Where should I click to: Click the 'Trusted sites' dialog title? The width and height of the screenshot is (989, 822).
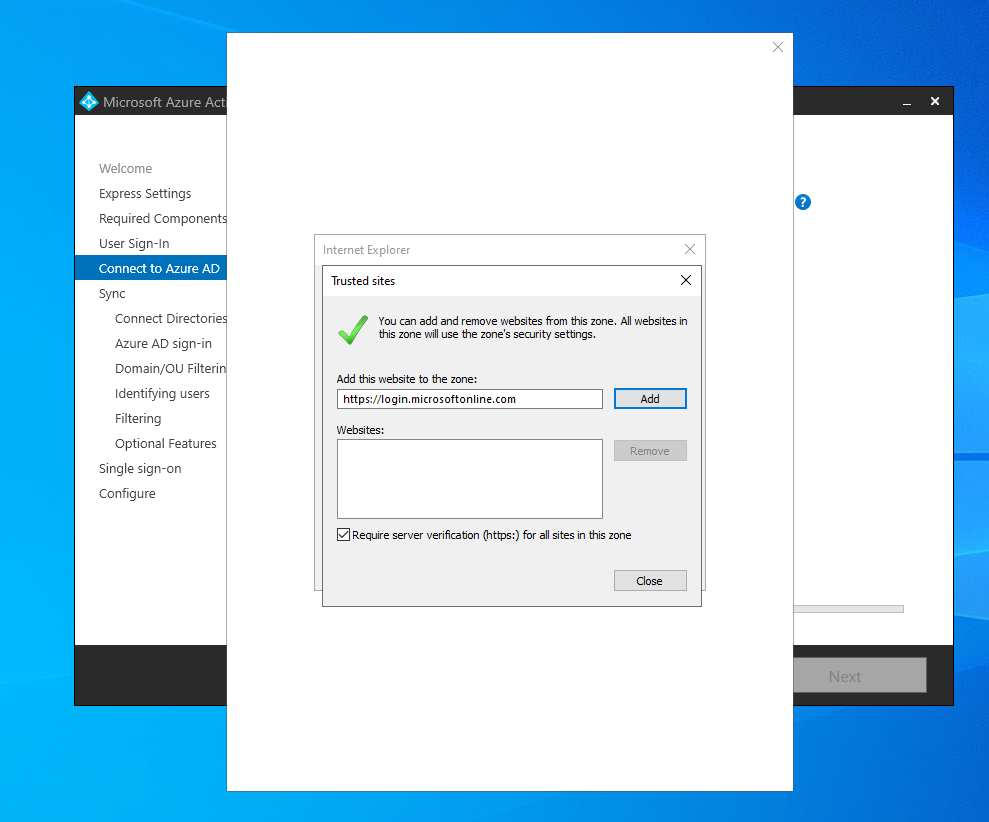[363, 281]
